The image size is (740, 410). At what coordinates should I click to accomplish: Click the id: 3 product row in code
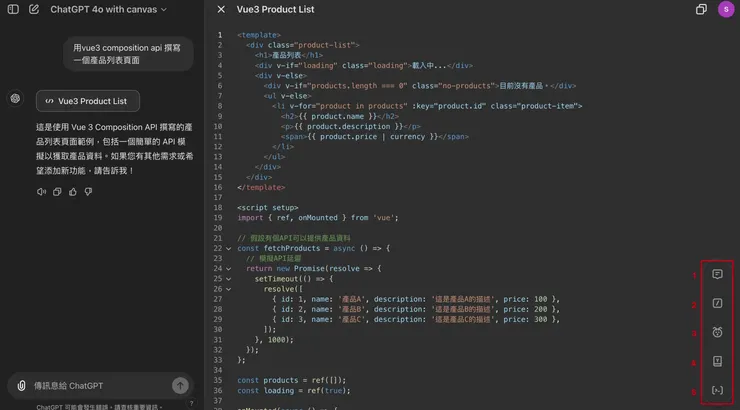click(x=416, y=319)
